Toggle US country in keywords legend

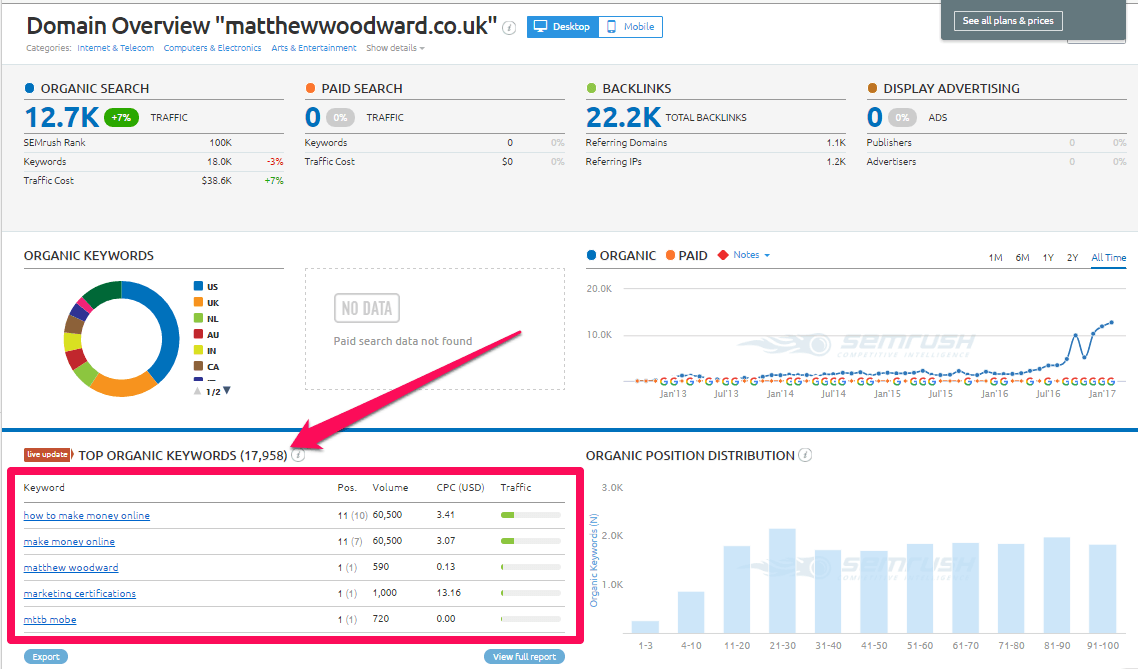tap(205, 287)
